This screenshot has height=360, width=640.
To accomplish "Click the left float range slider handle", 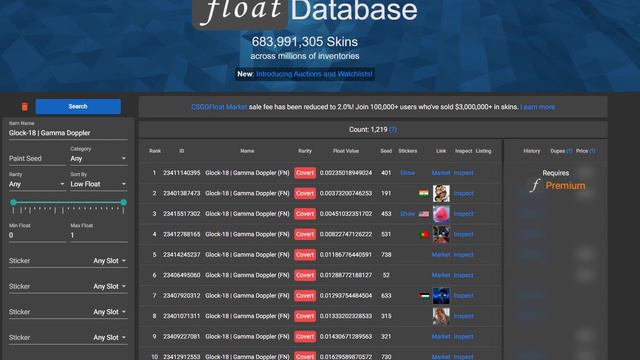I will 13,202.
